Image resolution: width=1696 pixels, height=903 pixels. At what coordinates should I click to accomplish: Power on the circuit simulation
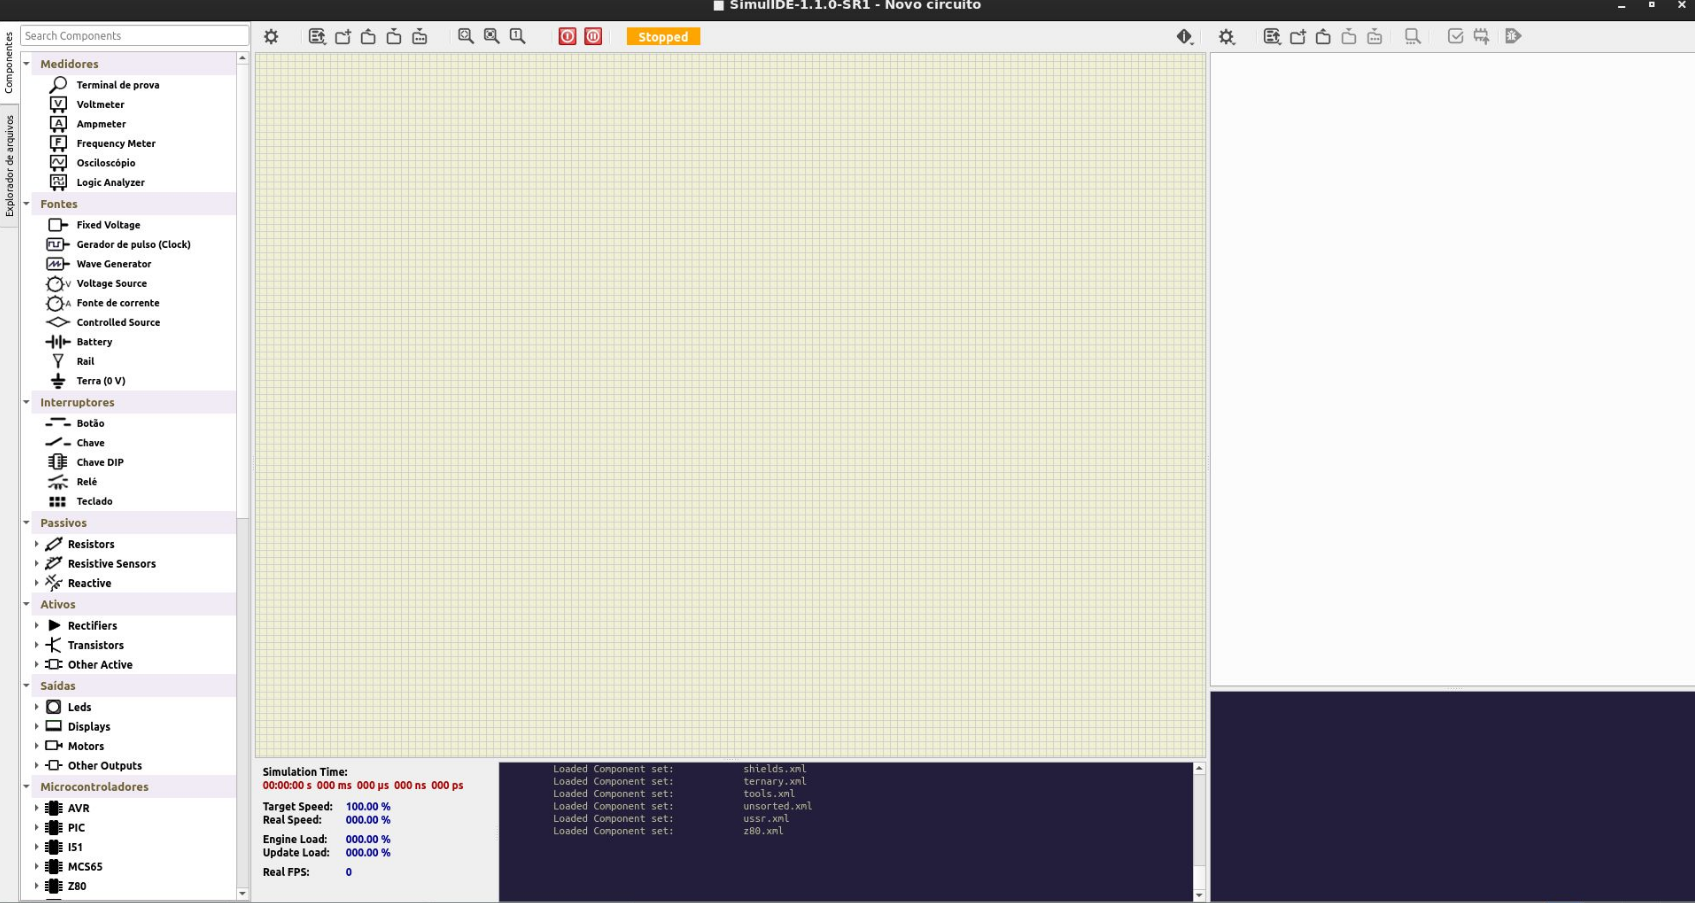click(567, 36)
